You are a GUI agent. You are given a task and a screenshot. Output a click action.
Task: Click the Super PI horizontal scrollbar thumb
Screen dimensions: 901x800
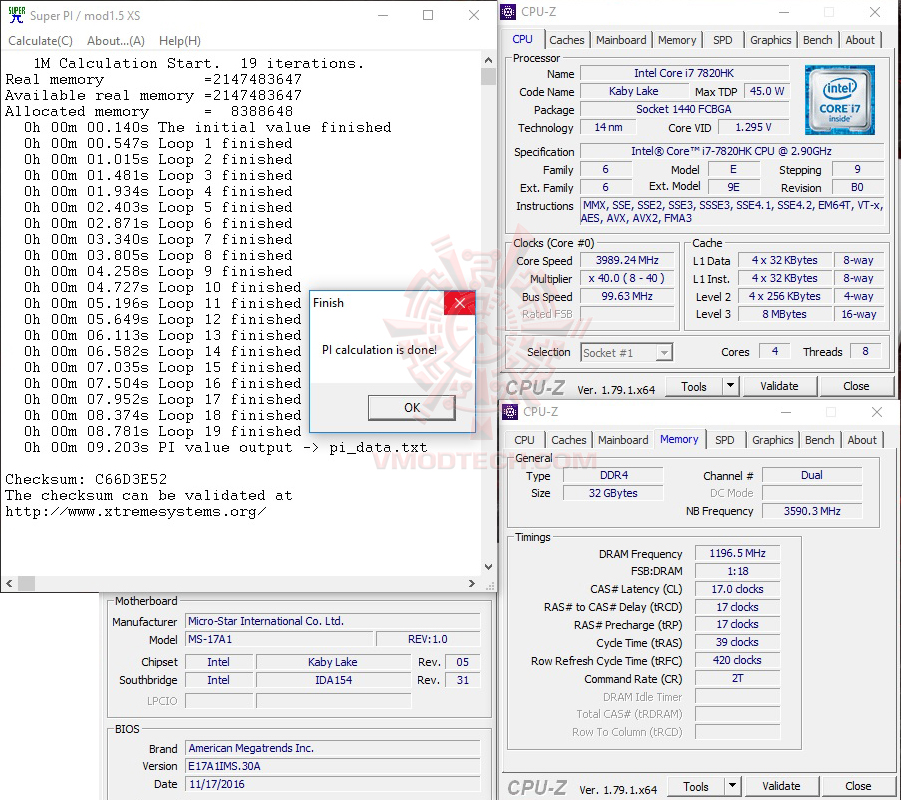click(26, 583)
